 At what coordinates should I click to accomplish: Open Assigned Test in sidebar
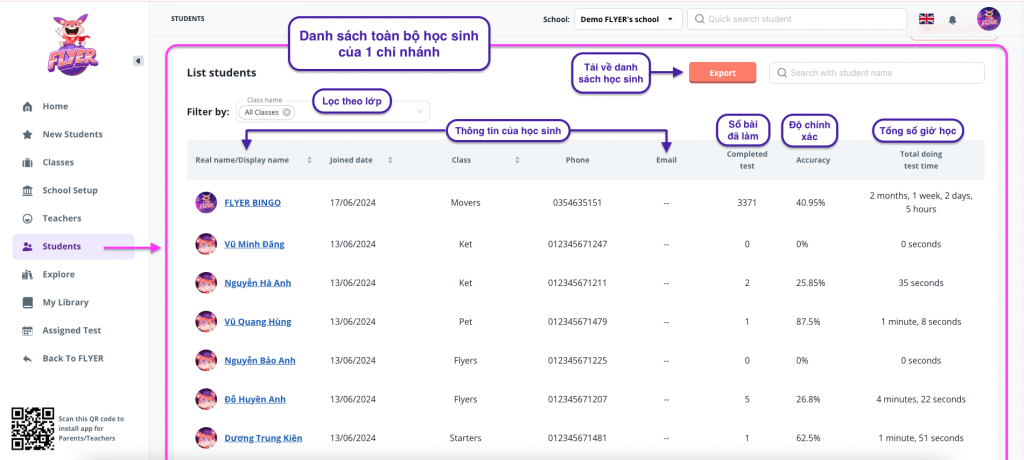tap(71, 330)
